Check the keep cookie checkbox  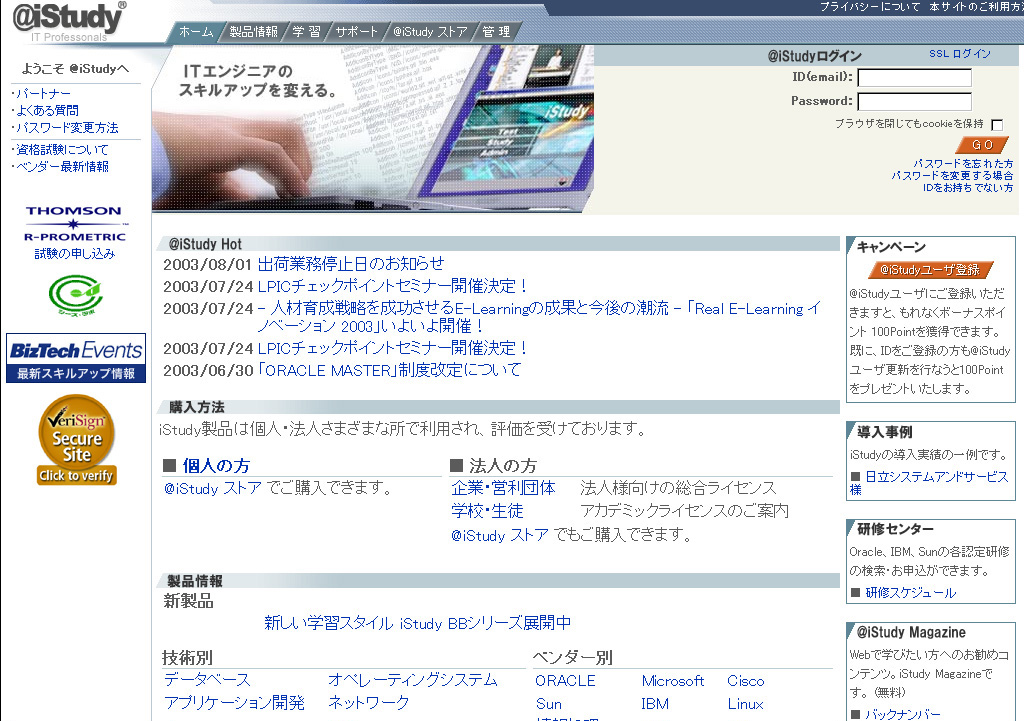[997, 125]
